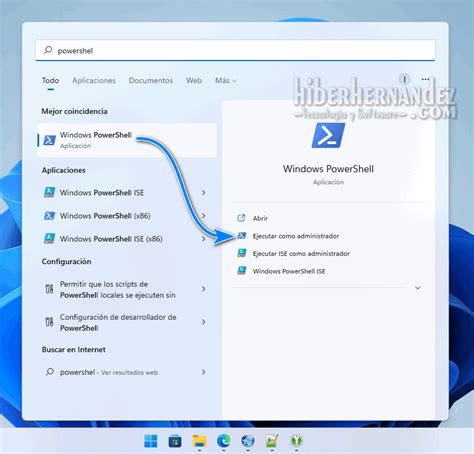This screenshot has height=454, width=474.
Task: Expand chevron for Configuración de desarrollador
Action: [203, 322]
